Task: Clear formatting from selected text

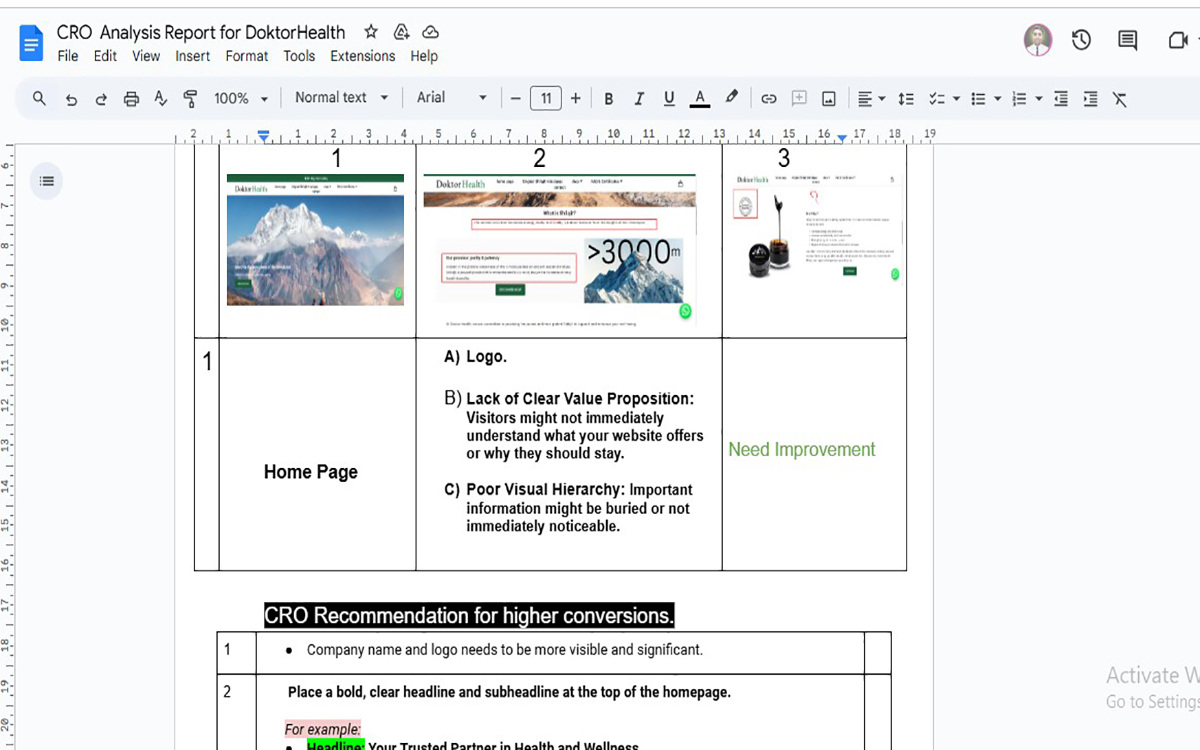Action: 1119,98
